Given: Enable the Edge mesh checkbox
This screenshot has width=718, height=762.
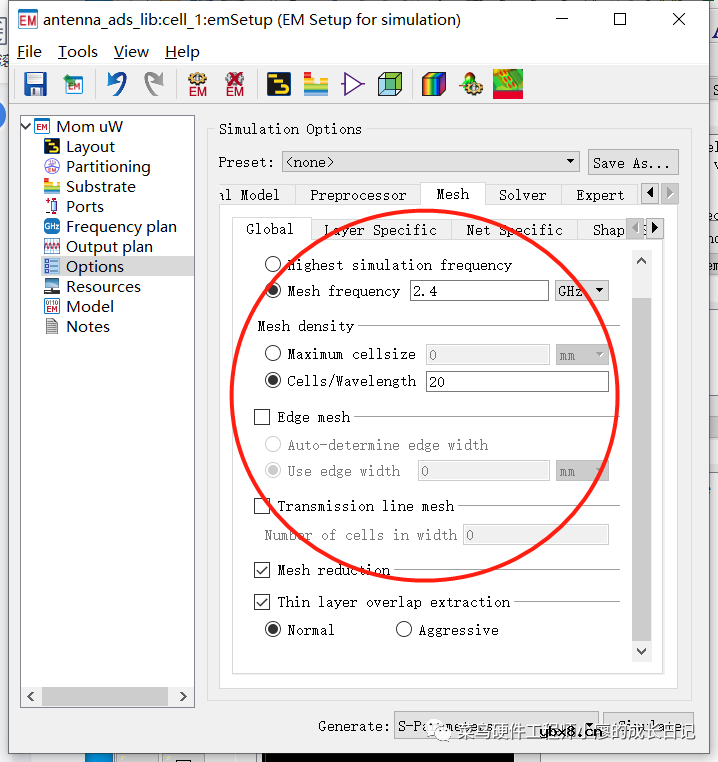Looking at the screenshot, I should [x=262, y=417].
